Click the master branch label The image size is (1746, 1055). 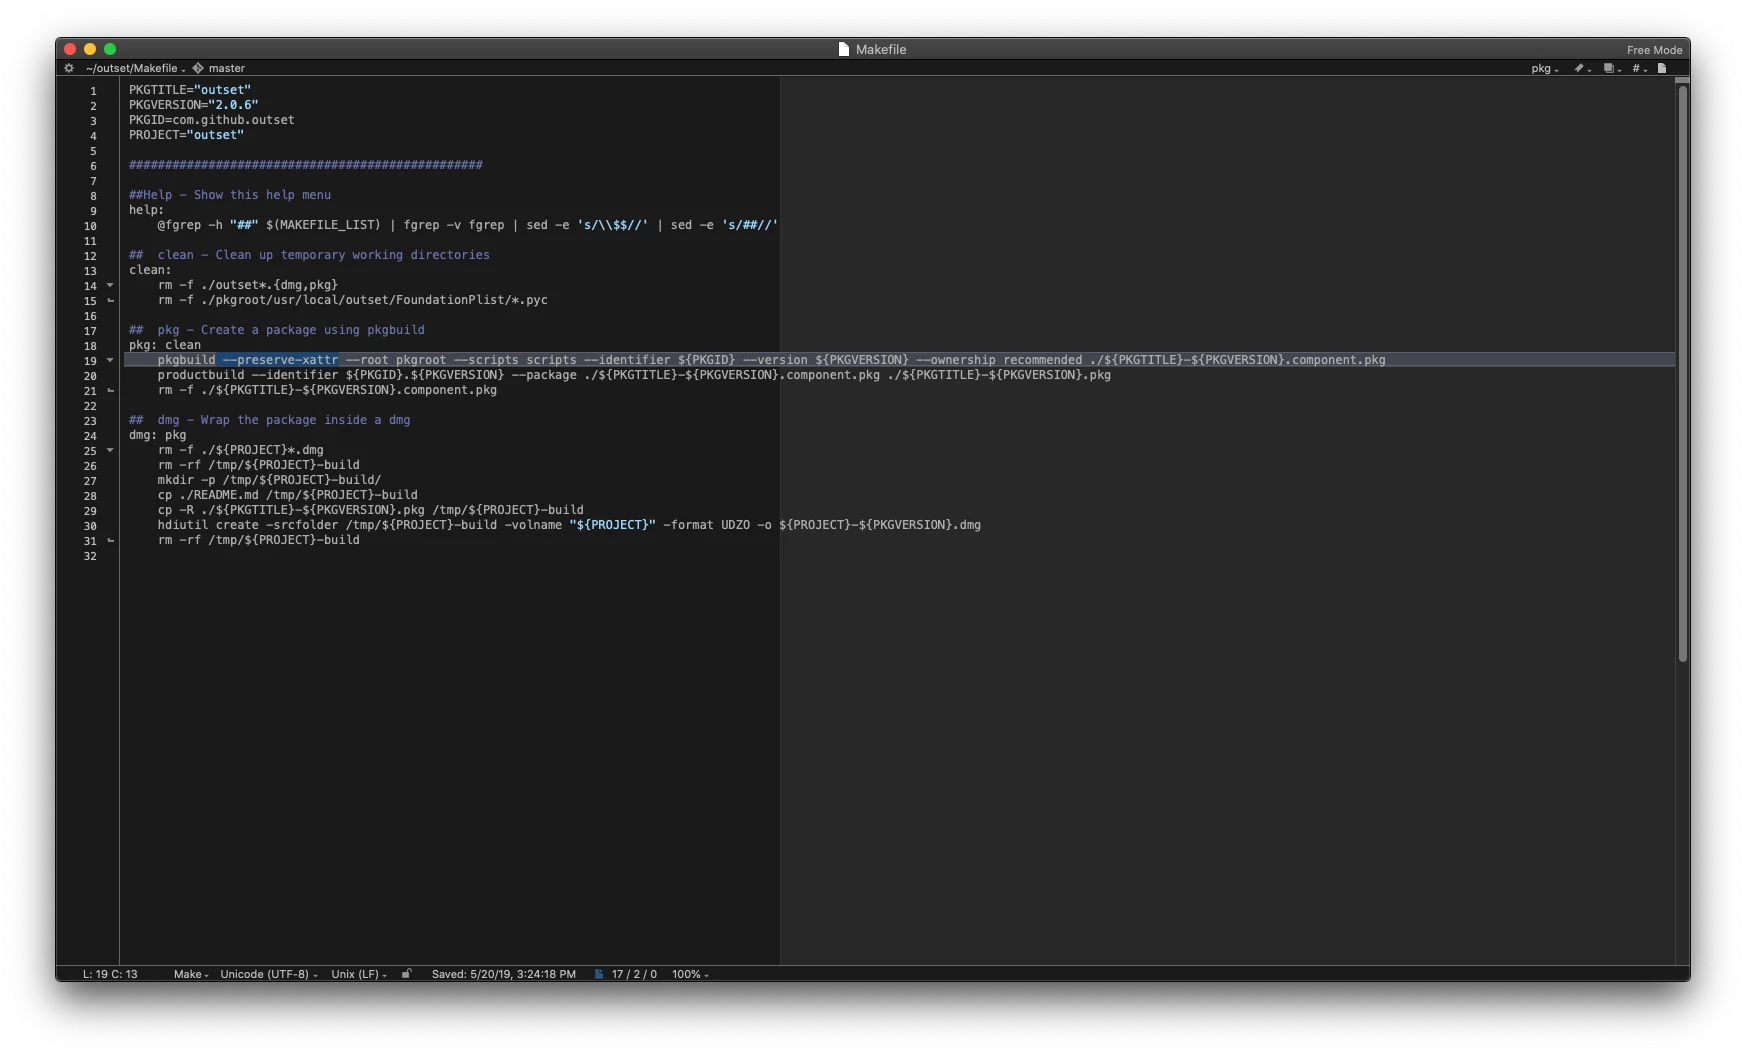pos(227,68)
